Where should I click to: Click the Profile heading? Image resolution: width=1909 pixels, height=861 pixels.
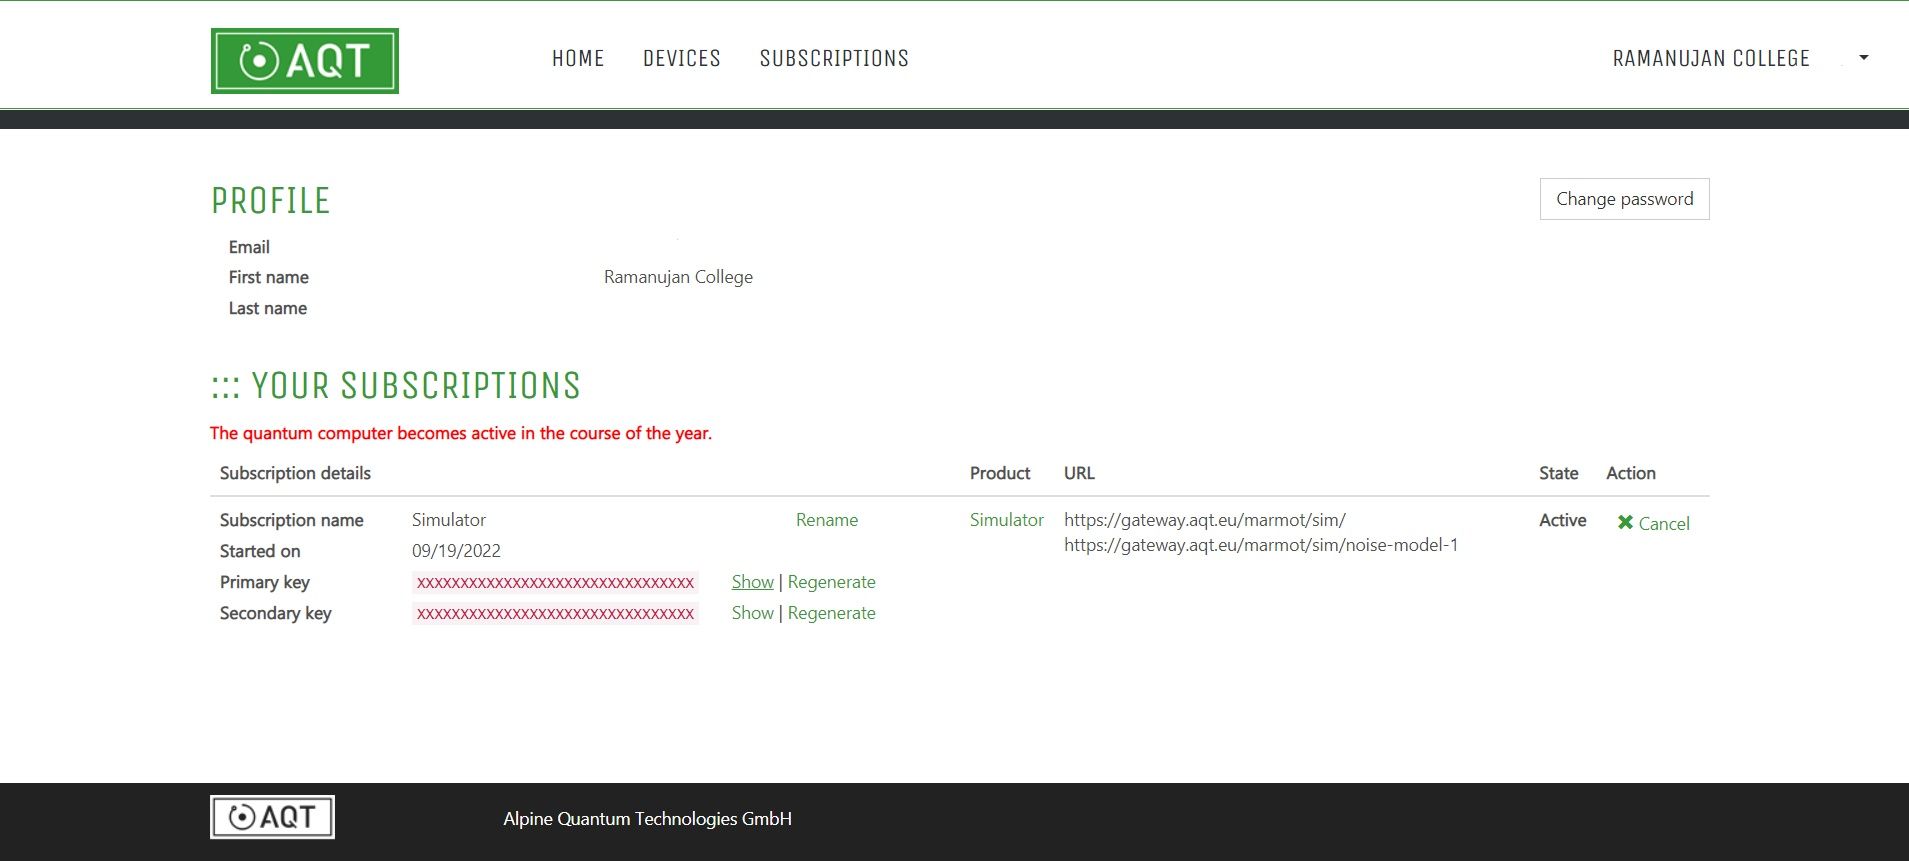pyautogui.click(x=270, y=201)
